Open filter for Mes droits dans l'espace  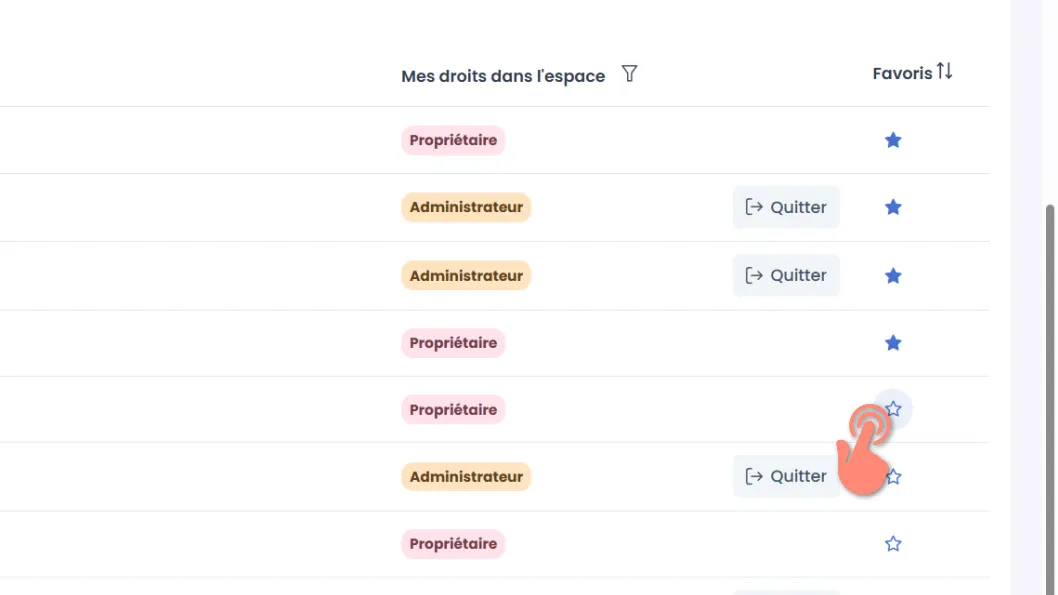(x=629, y=74)
